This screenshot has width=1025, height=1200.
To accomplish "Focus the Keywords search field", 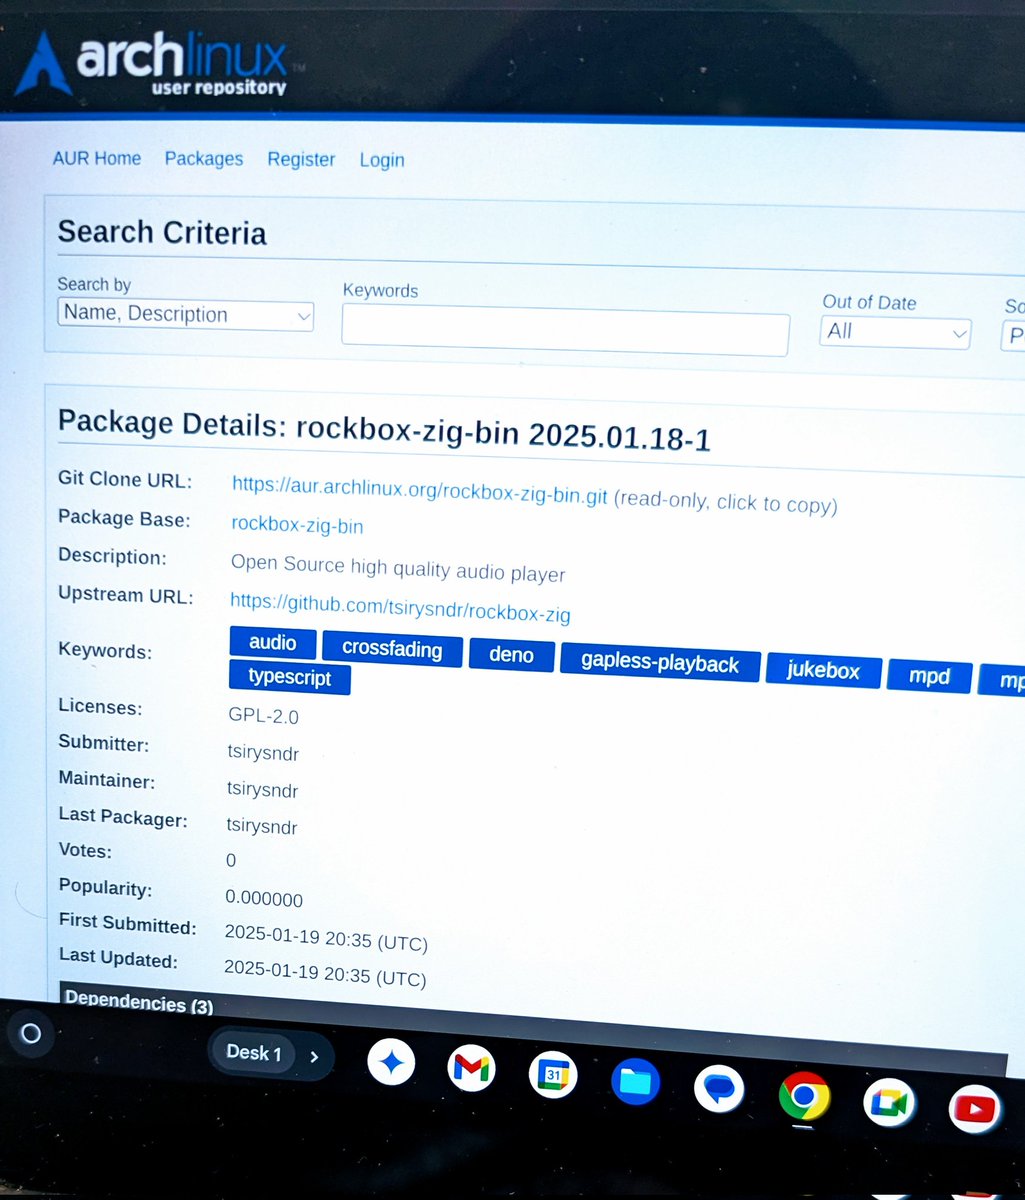I will pos(565,330).
